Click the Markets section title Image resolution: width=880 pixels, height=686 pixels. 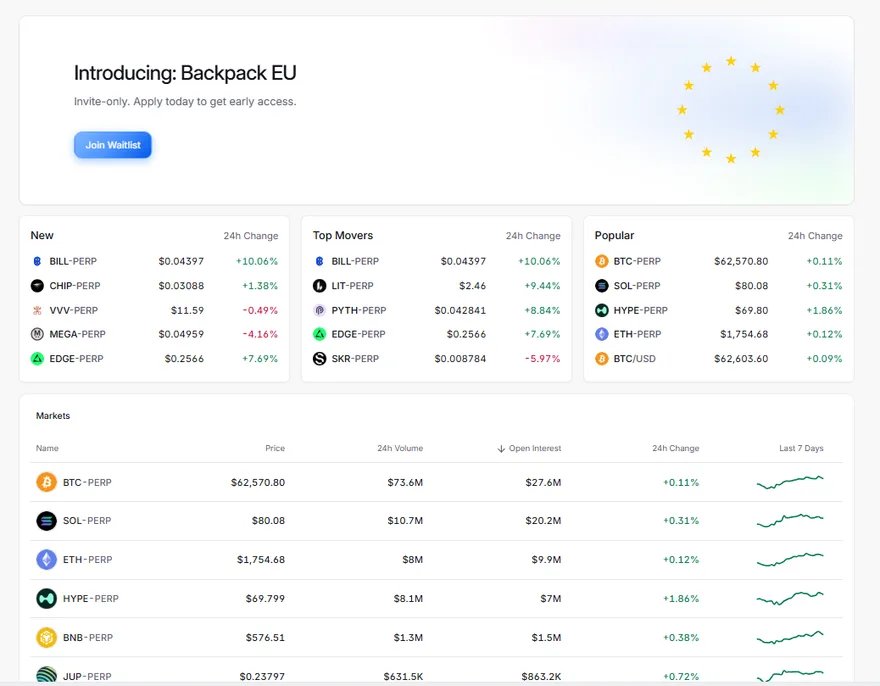click(x=53, y=415)
